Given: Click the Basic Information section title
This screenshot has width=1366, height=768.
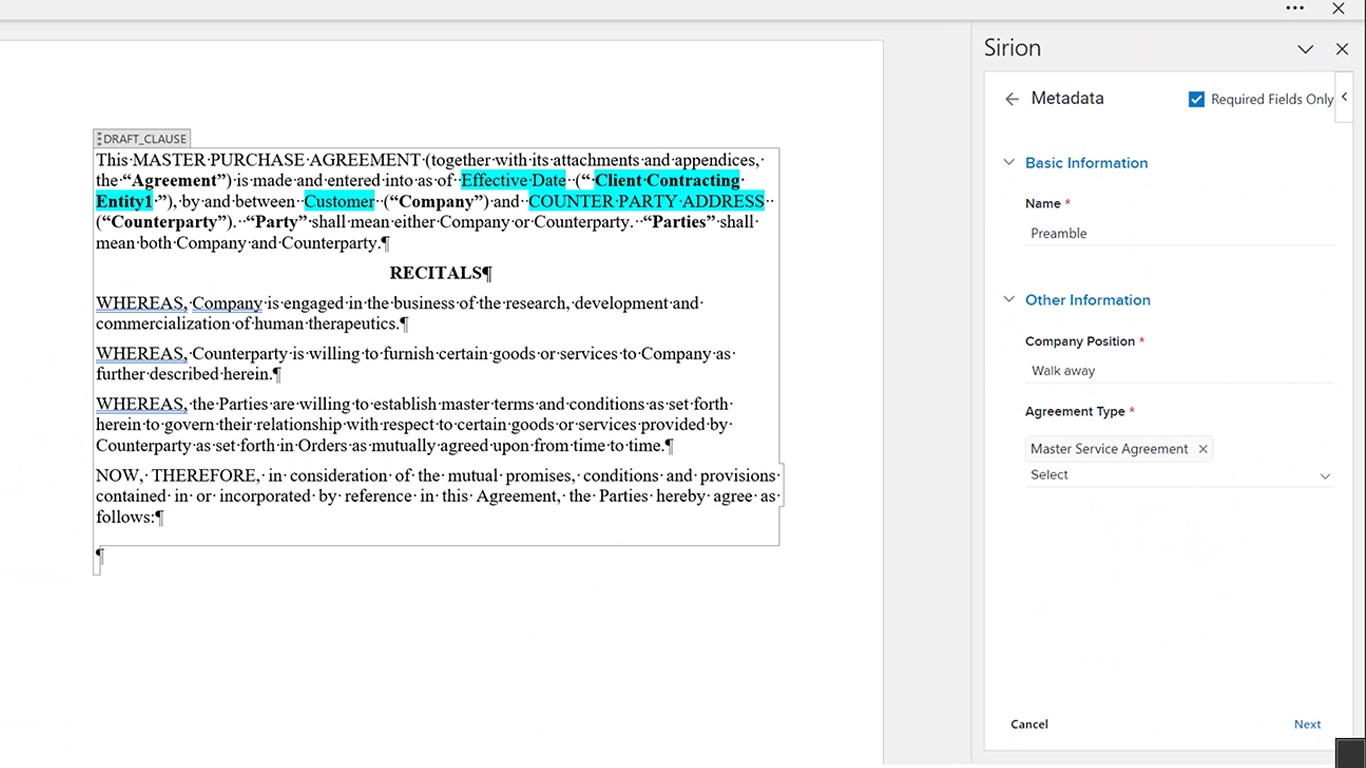Looking at the screenshot, I should point(1086,163).
